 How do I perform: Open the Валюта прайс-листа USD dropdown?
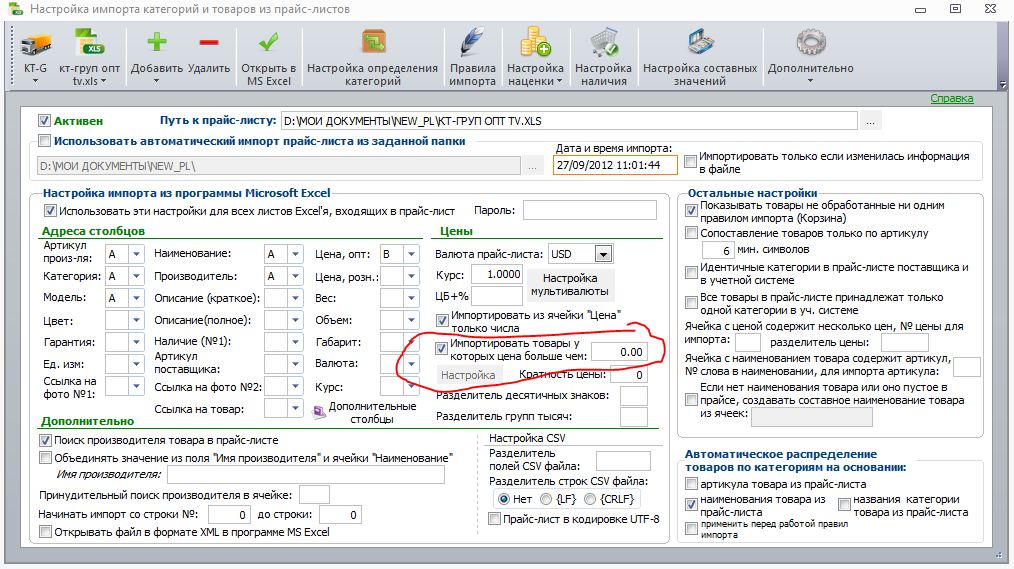pyautogui.click(x=603, y=254)
